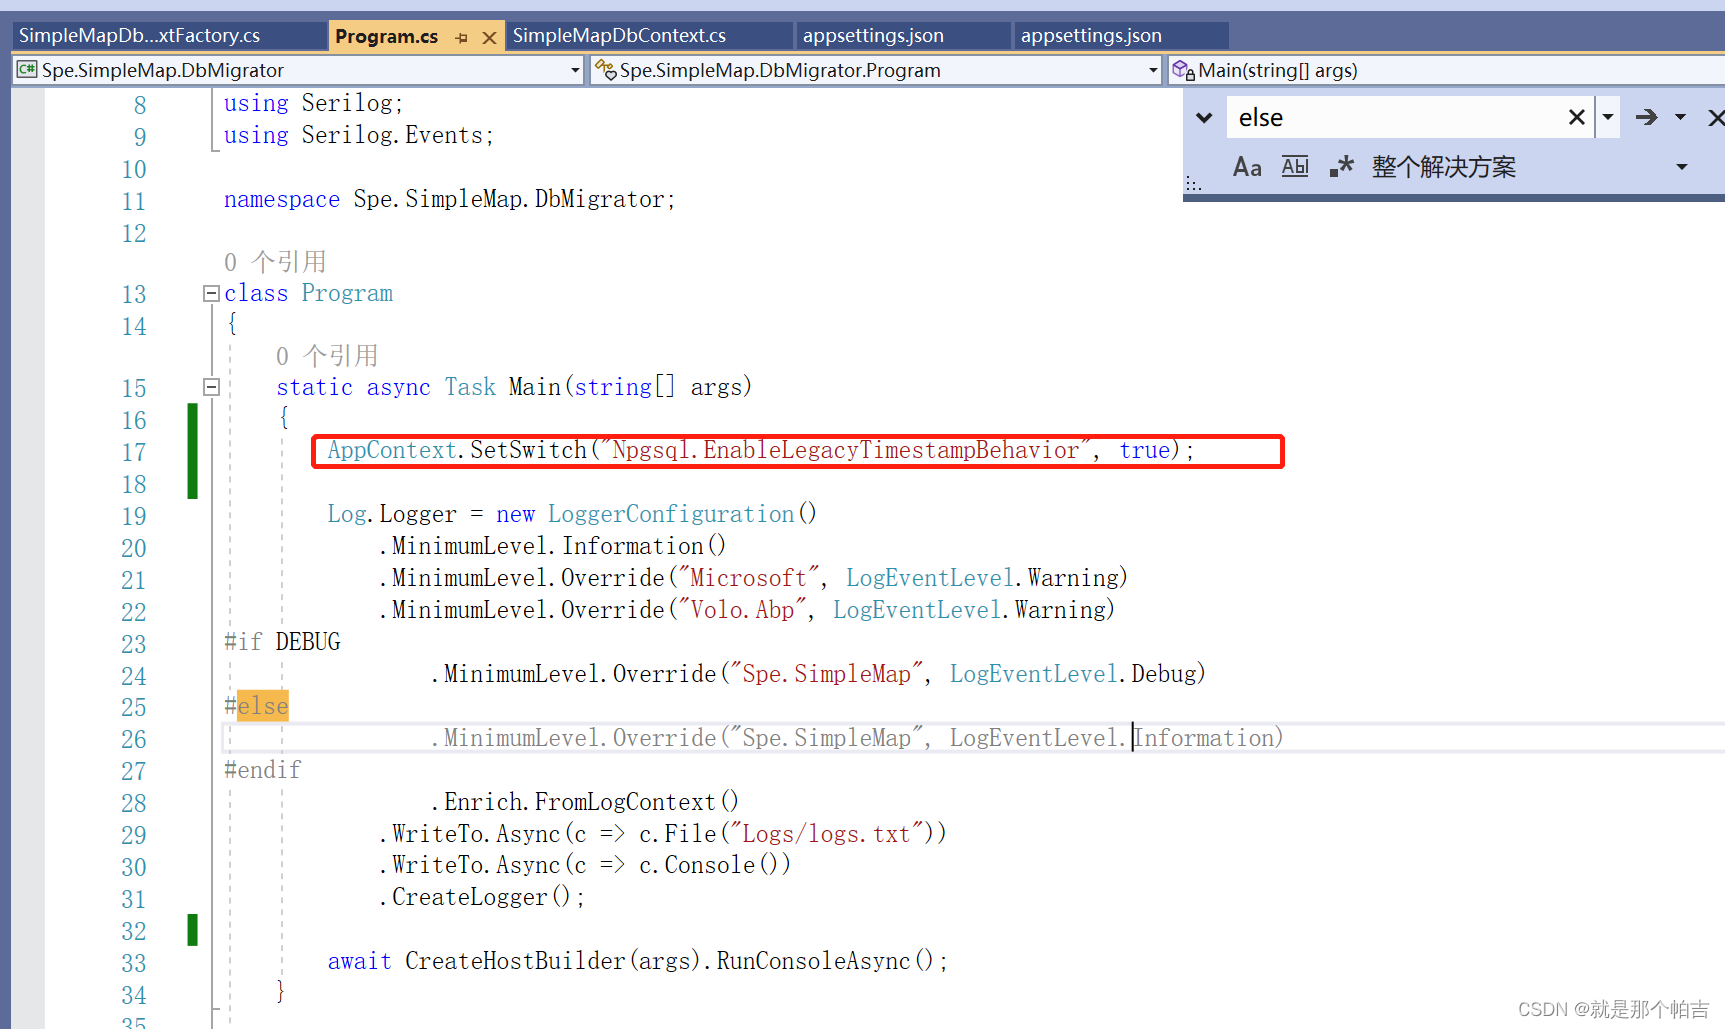Screen dimensions: 1725x1029
Task: Open the search scope 整个解决方案 dropdown
Action: click(x=1681, y=167)
